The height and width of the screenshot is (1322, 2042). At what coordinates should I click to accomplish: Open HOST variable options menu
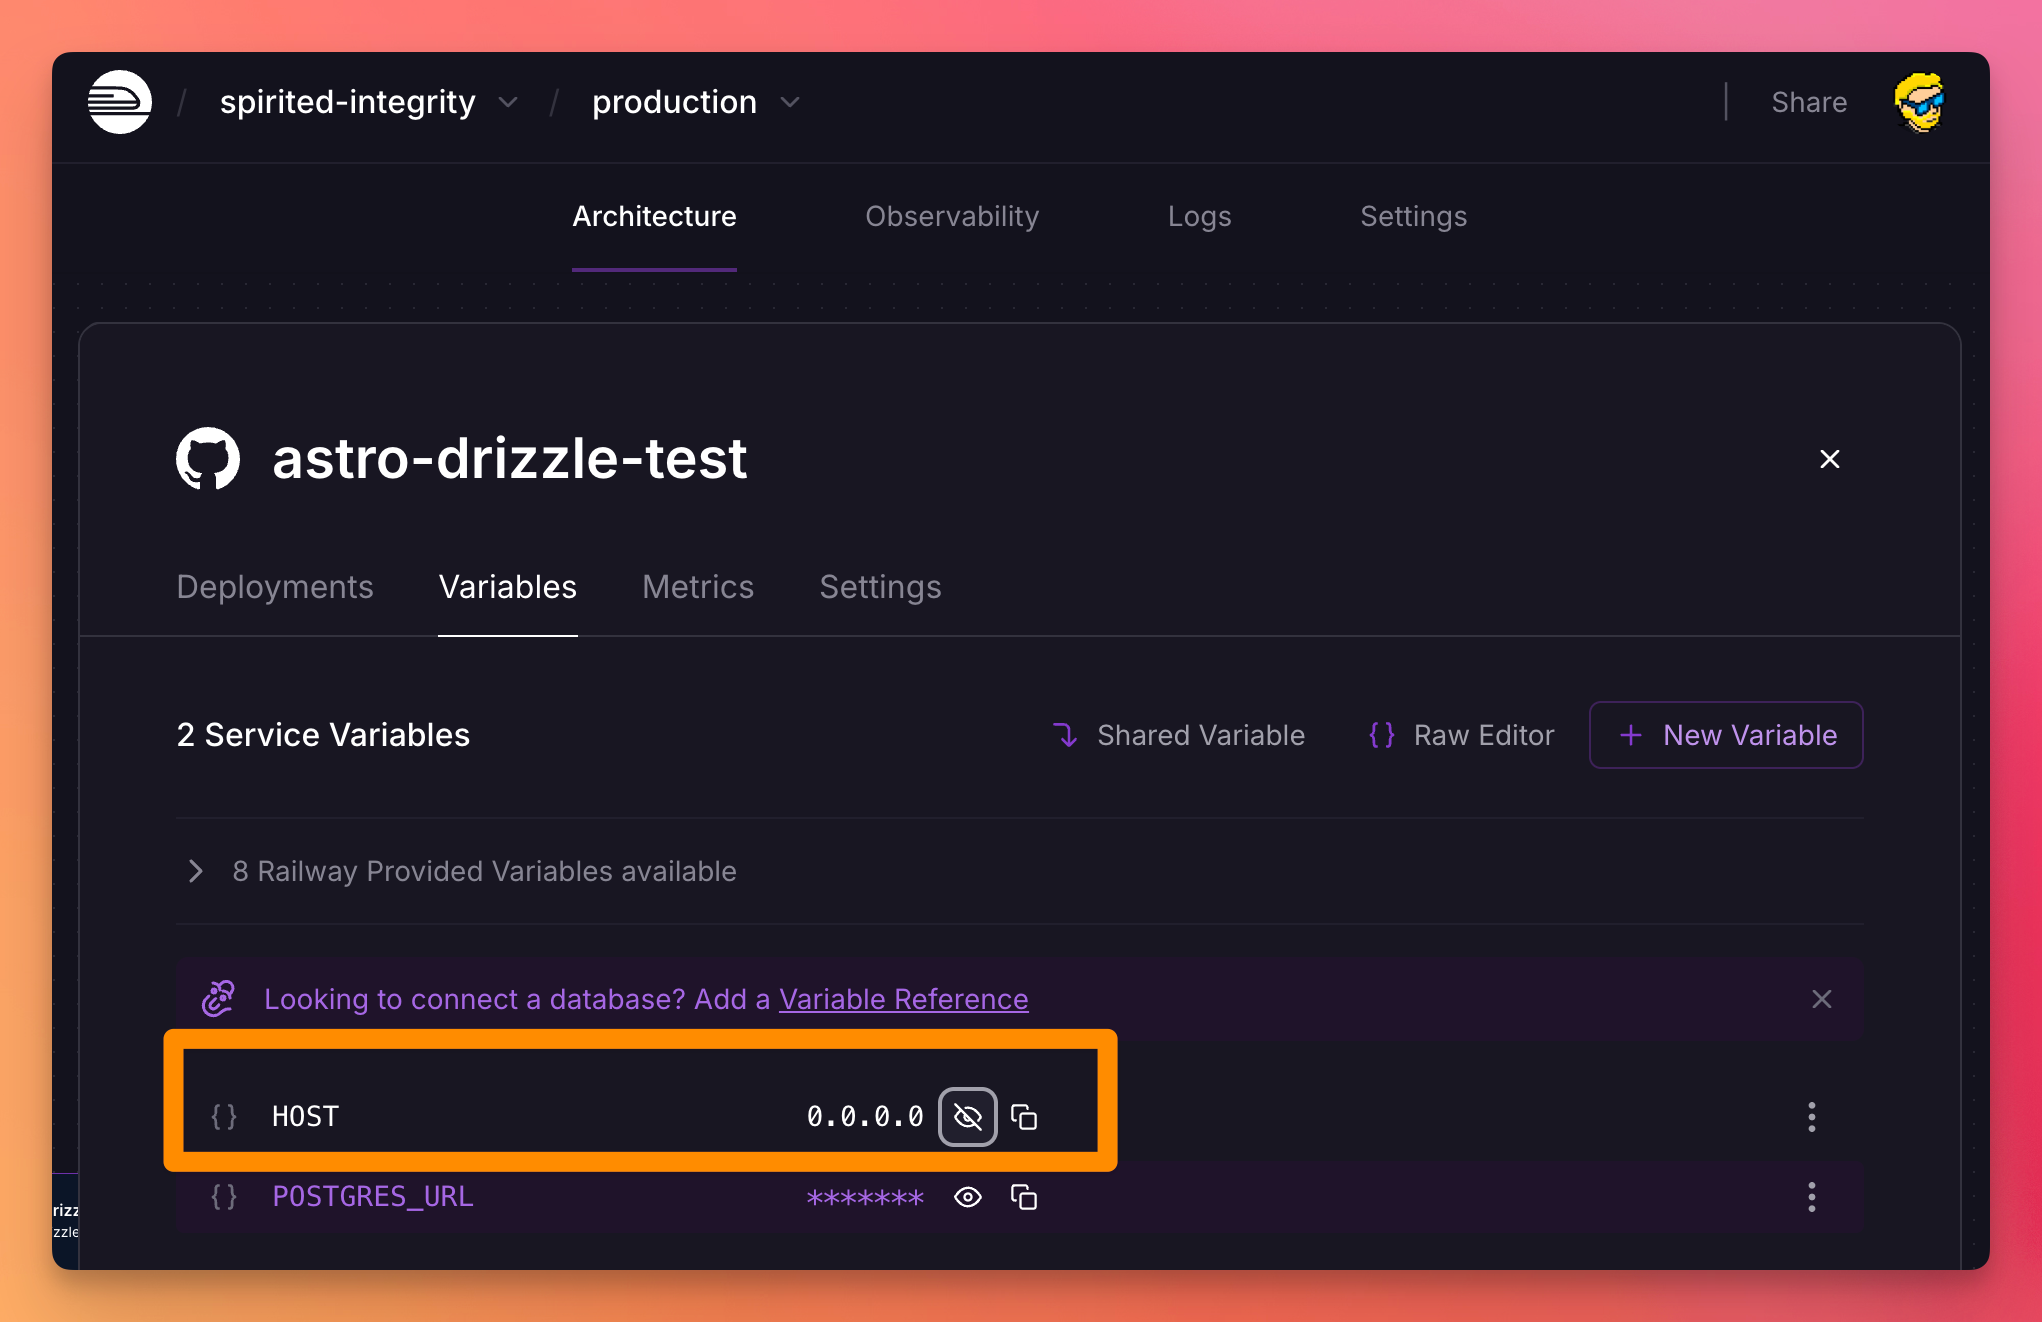click(1811, 1117)
